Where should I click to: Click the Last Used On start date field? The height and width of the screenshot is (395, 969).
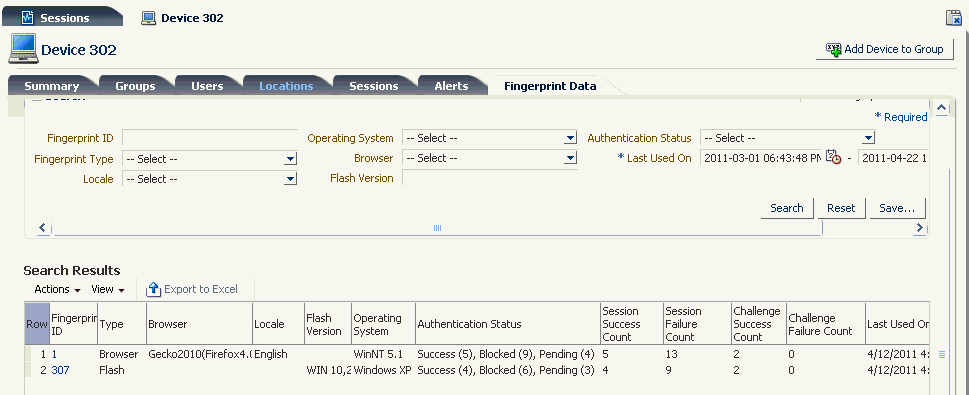761,158
